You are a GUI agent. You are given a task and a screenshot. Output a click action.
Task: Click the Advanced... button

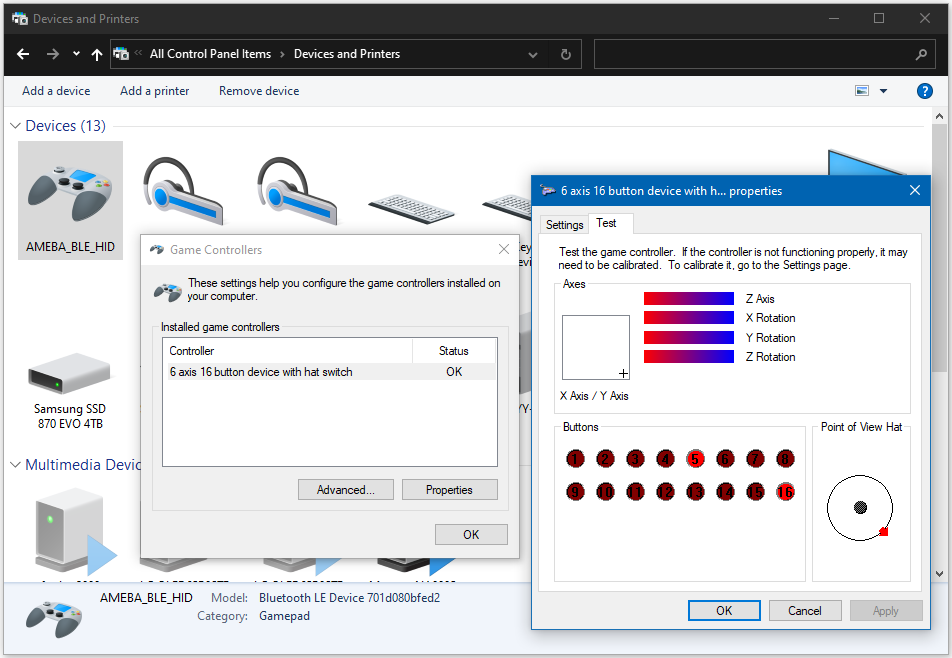click(x=345, y=490)
